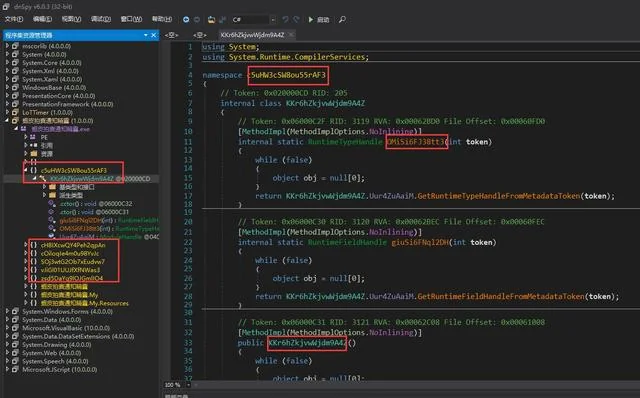Close the KKr6hZkjvwWjdm9A4Z tab

291,35
